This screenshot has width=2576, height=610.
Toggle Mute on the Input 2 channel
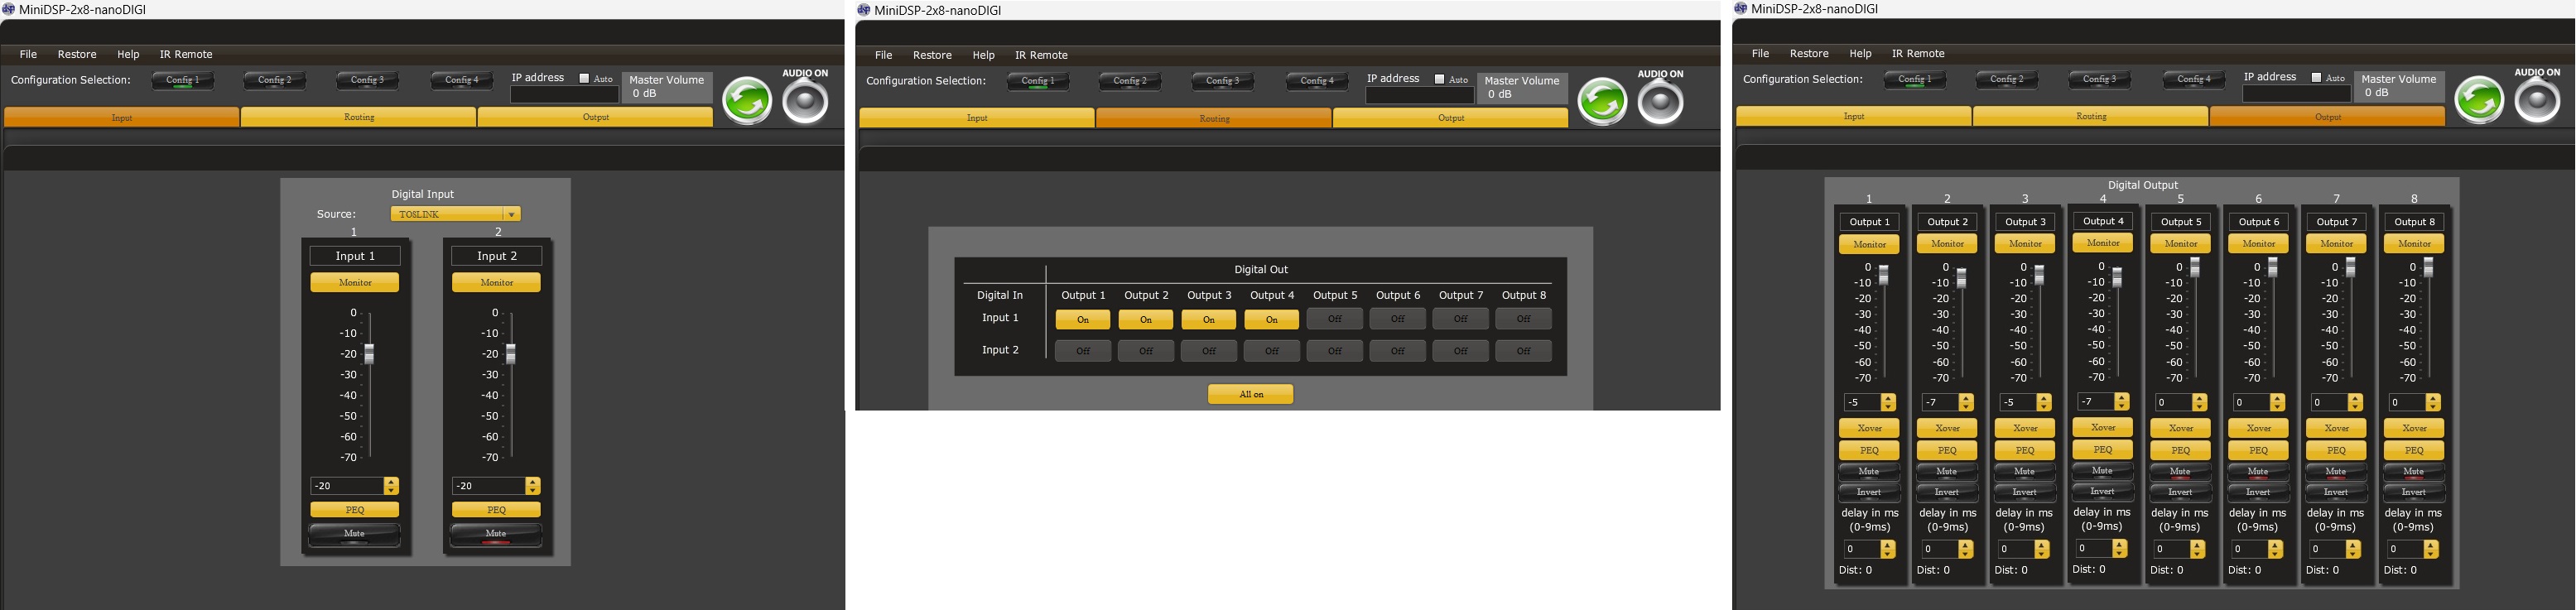(x=496, y=535)
